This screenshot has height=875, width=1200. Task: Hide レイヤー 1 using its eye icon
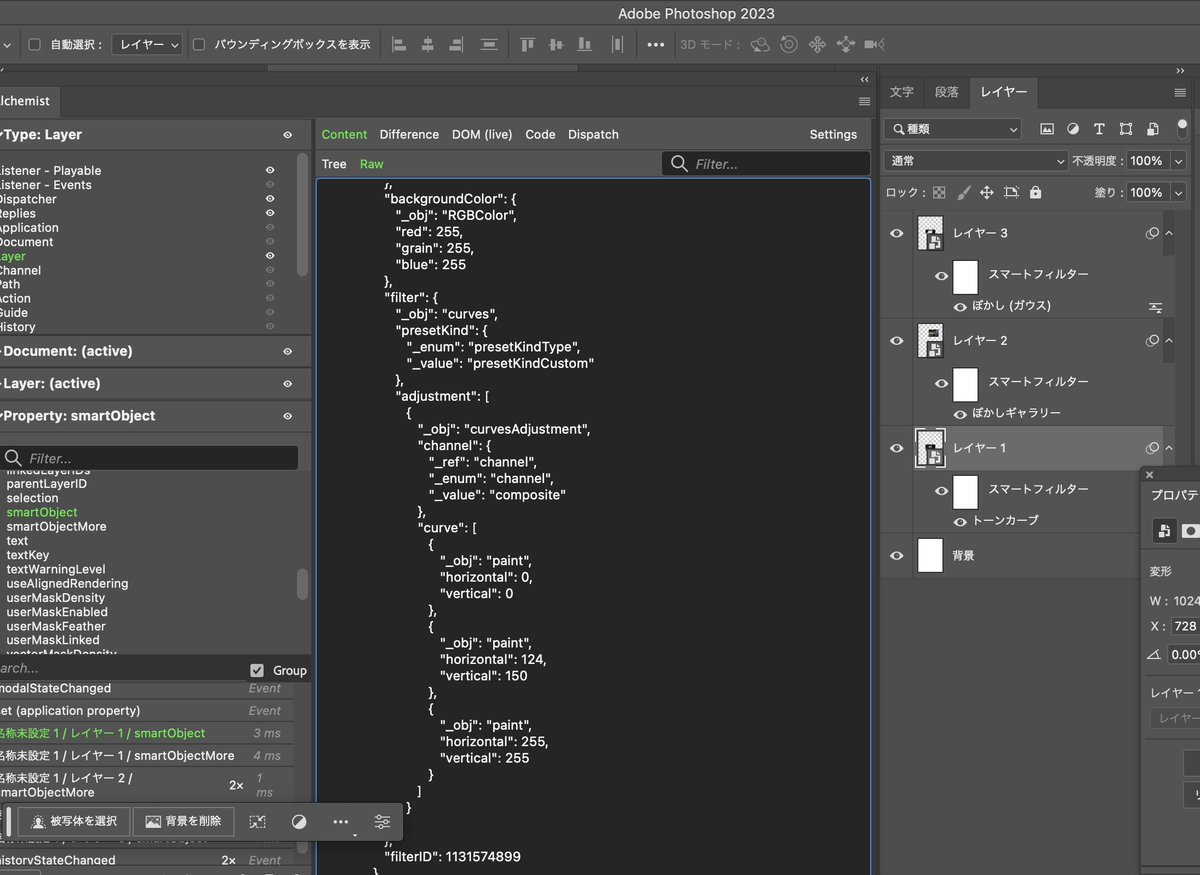(x=896, y=448)
